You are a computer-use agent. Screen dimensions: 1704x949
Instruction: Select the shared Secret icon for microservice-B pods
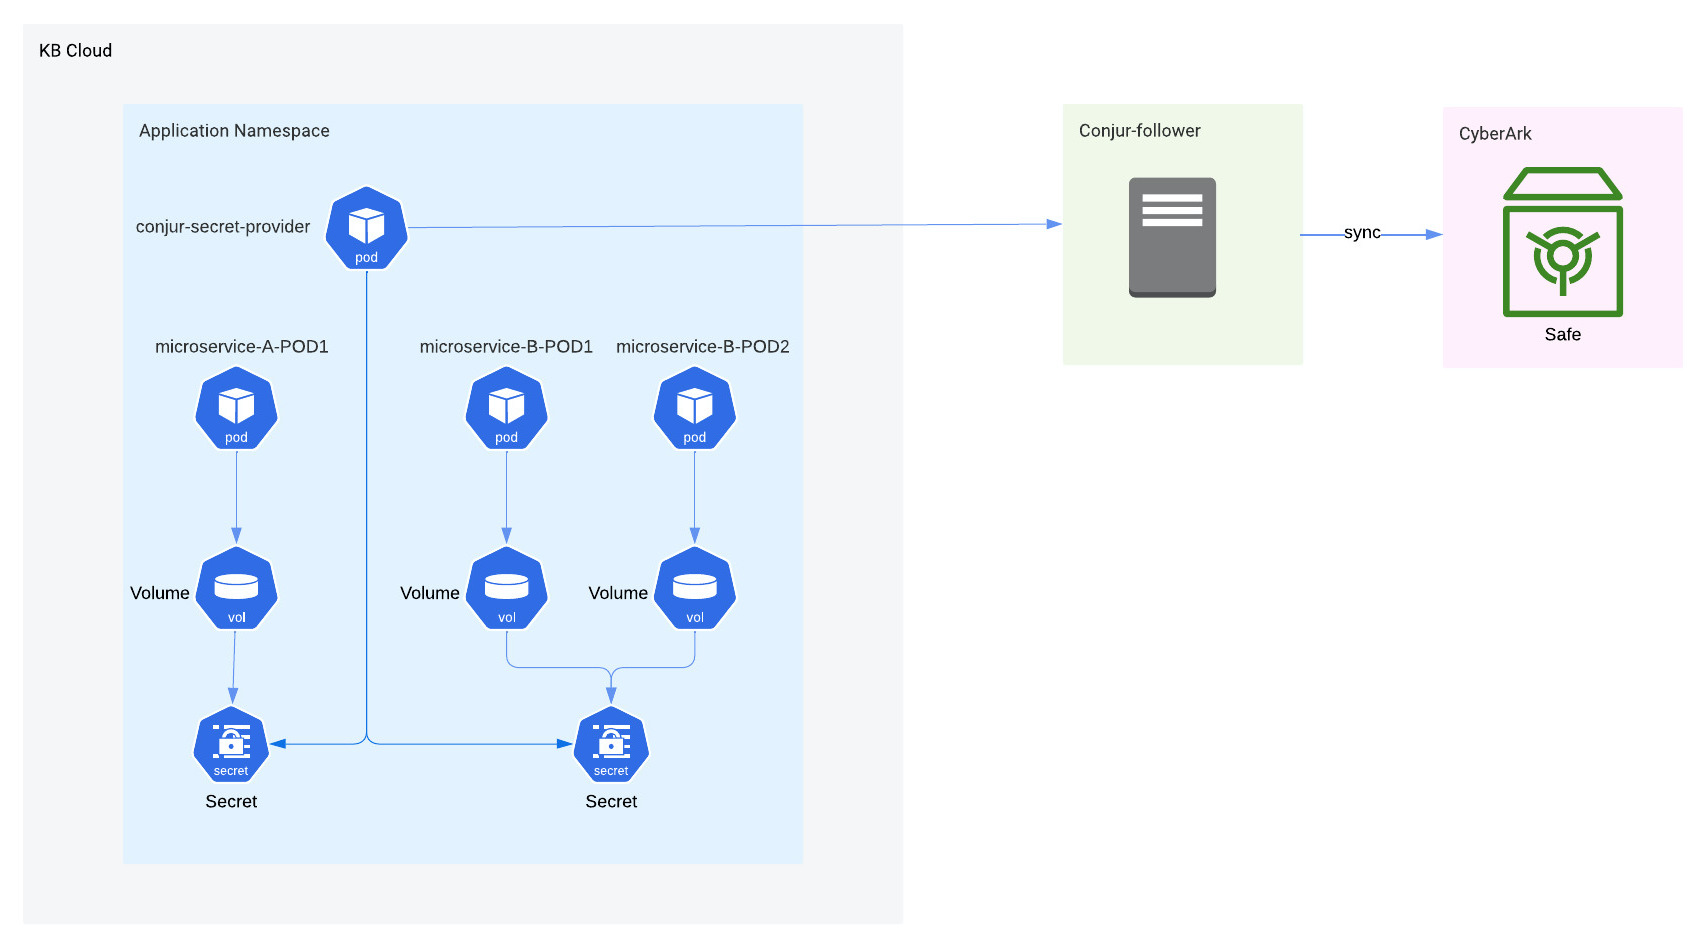click(611, 744)
